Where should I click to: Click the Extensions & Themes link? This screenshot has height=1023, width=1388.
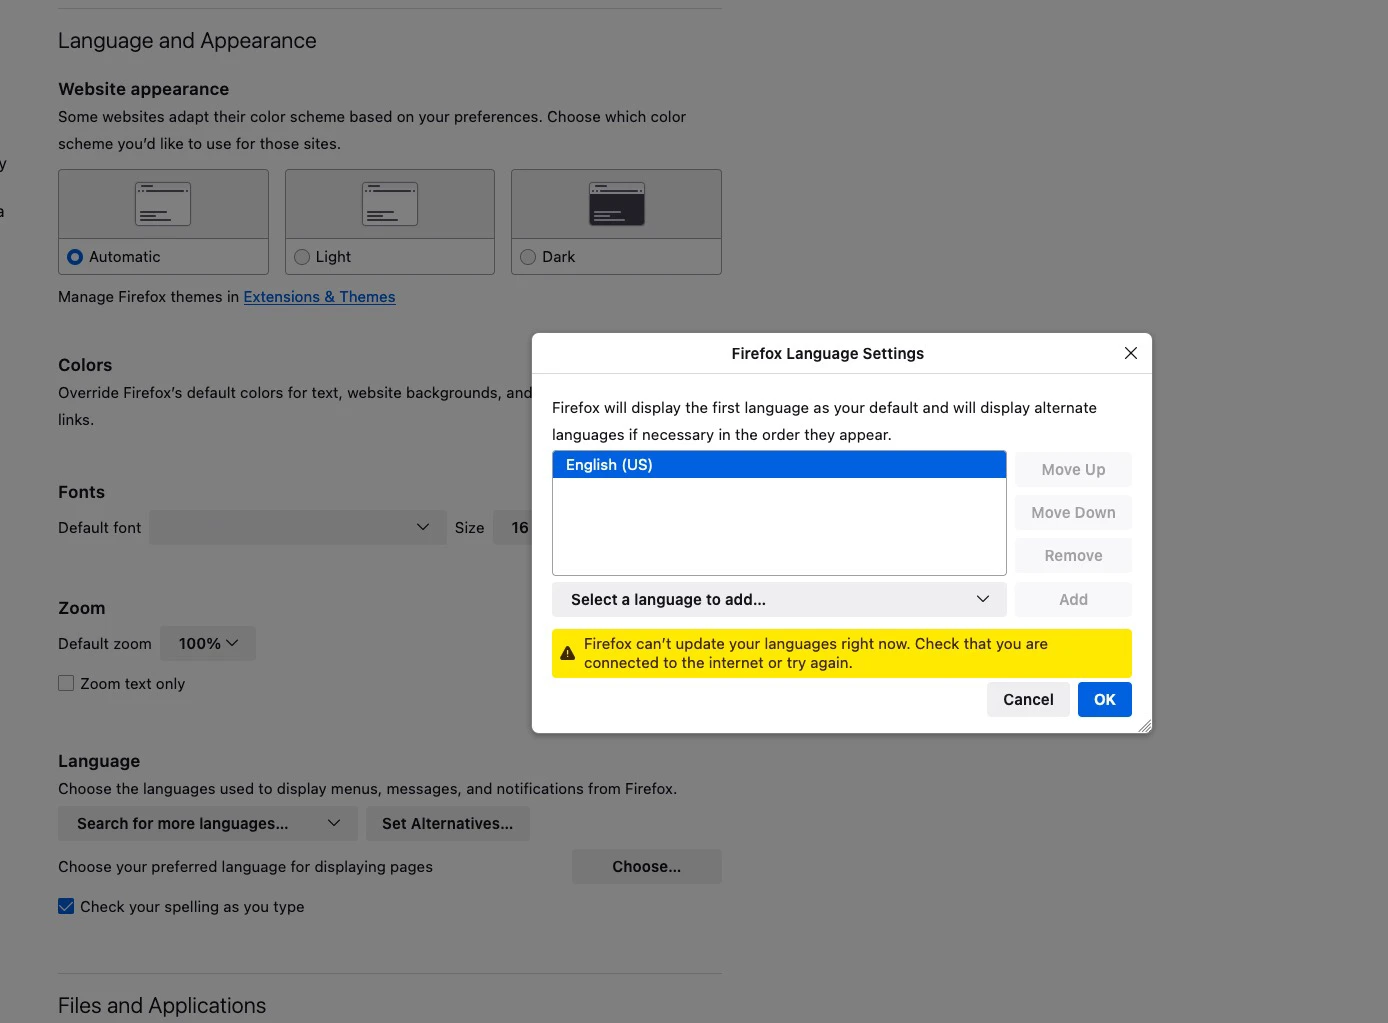tap(320, 297)
